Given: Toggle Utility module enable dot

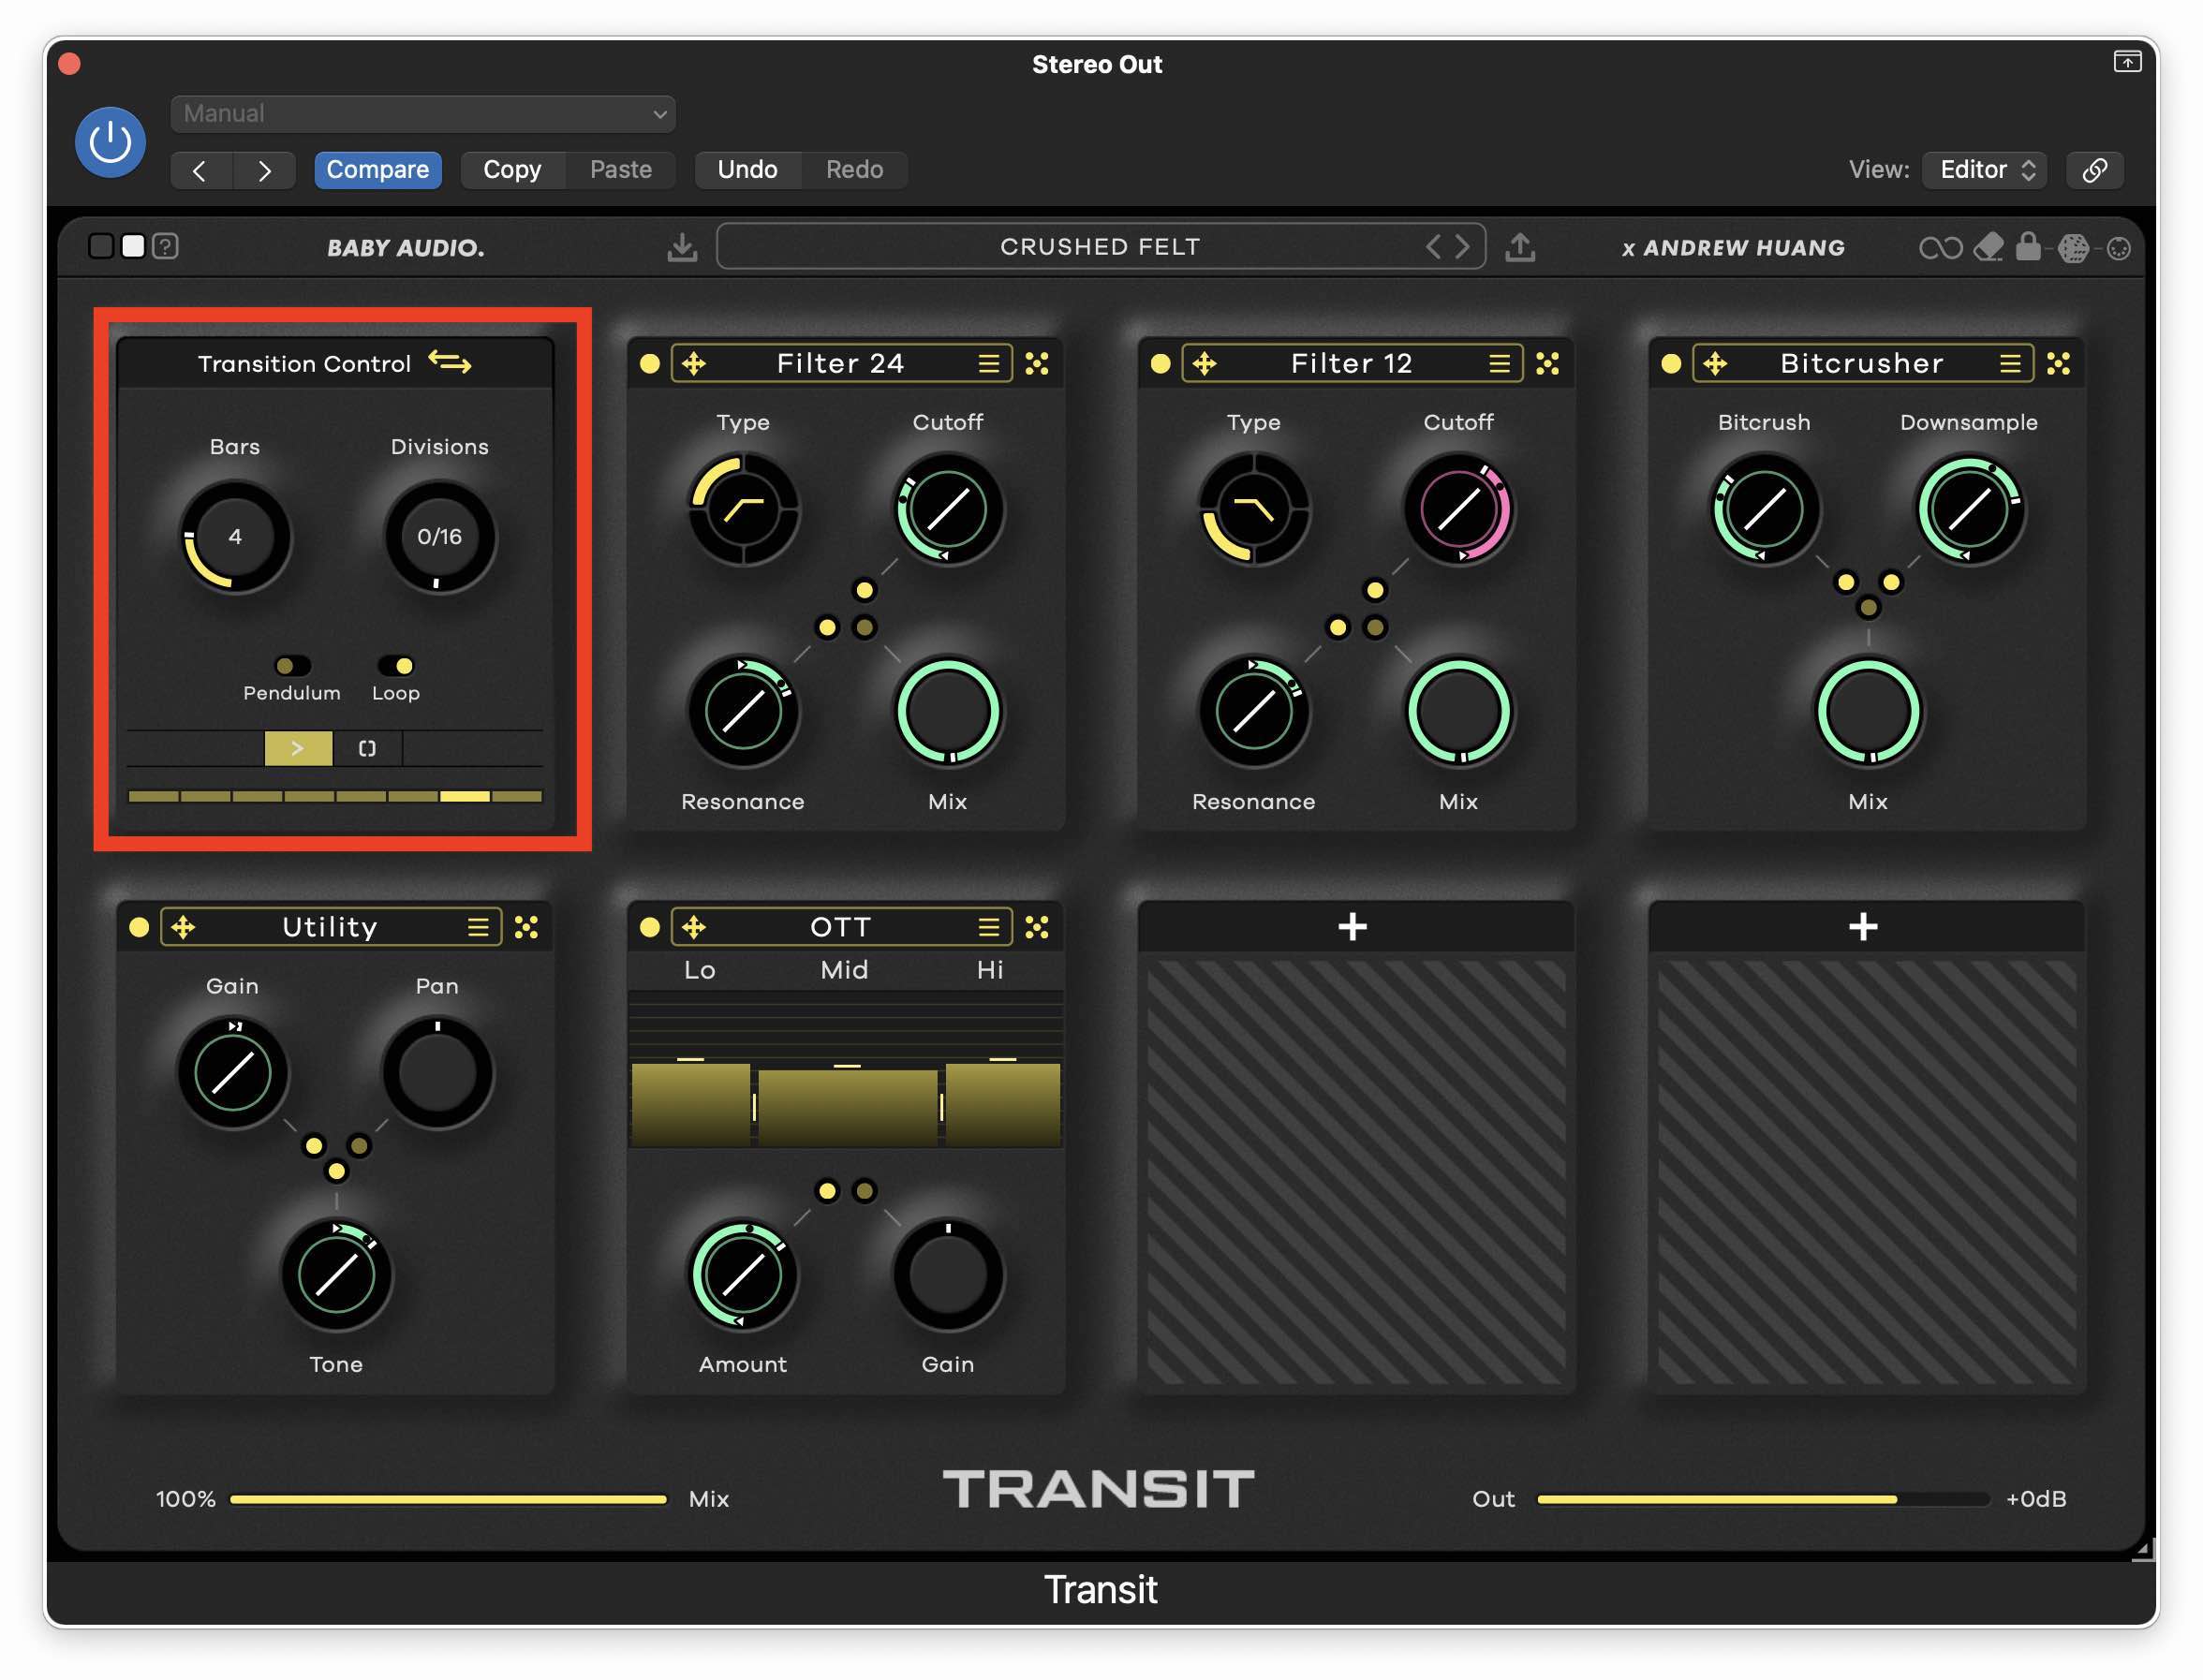Looking at the screenshot, I should (139, 928).
